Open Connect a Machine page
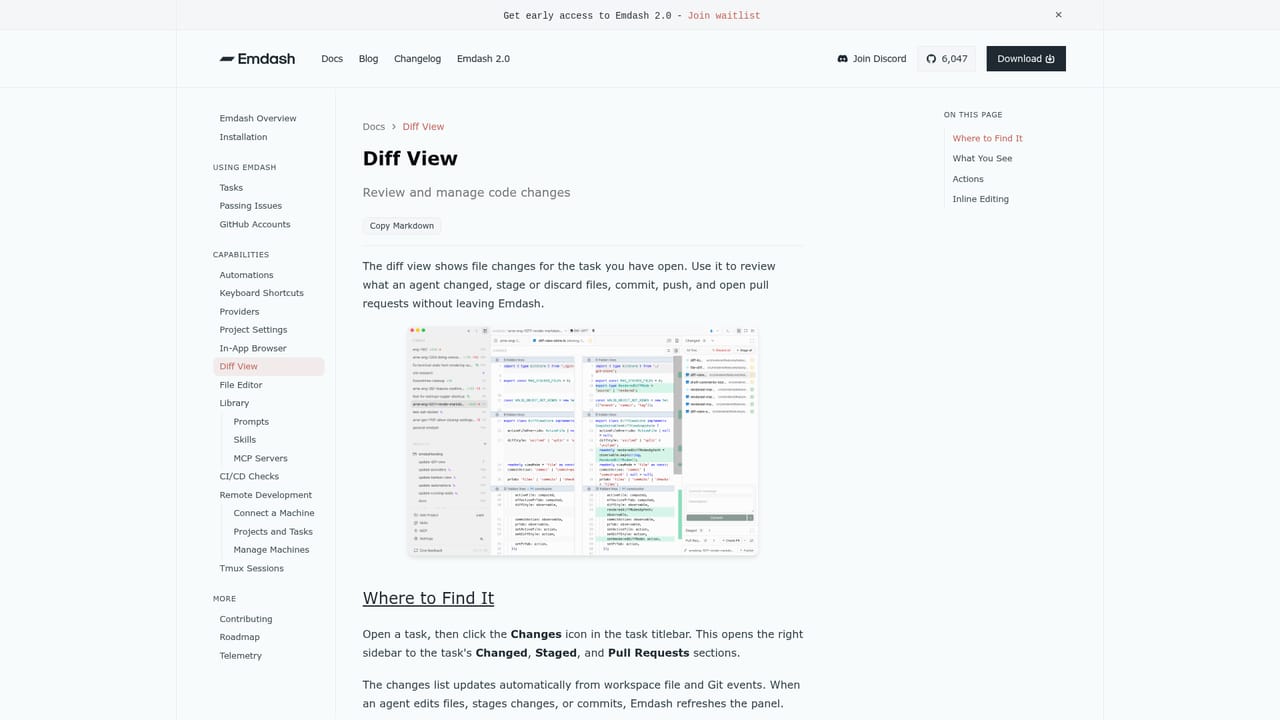Viewport: 1280px width, 720px height. pos(274,513)
